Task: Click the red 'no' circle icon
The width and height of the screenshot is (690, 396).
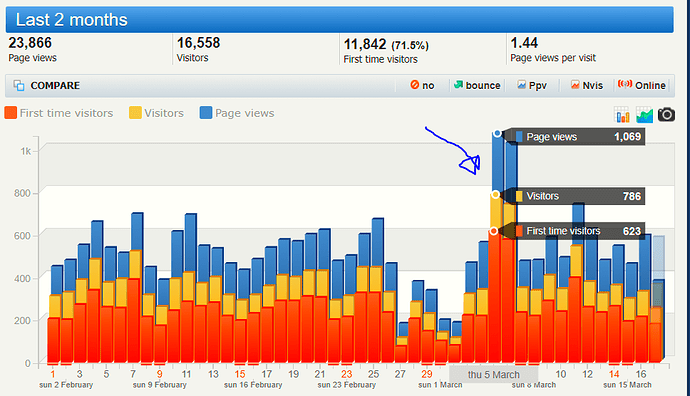Action: 415,84
